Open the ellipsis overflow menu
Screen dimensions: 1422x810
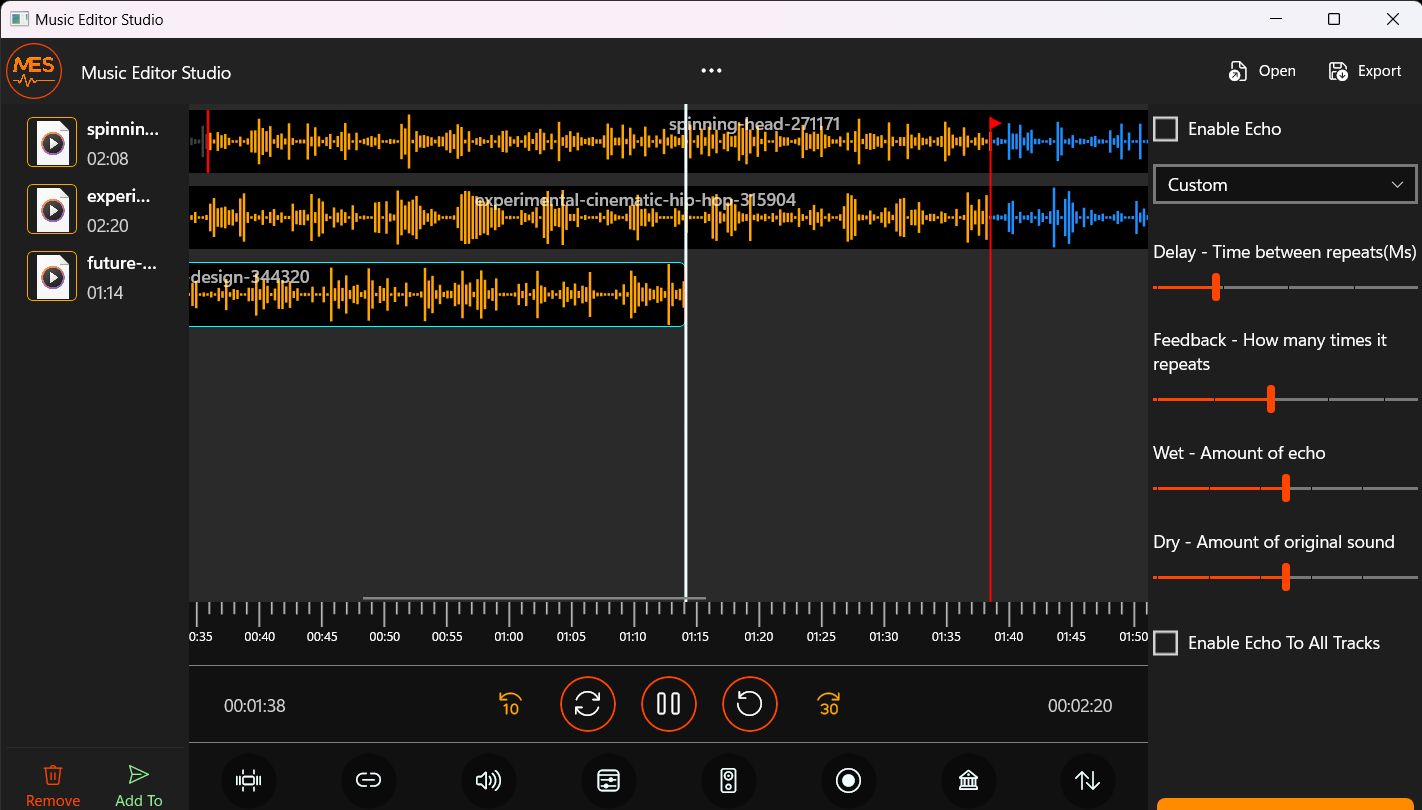click(711, 70)
